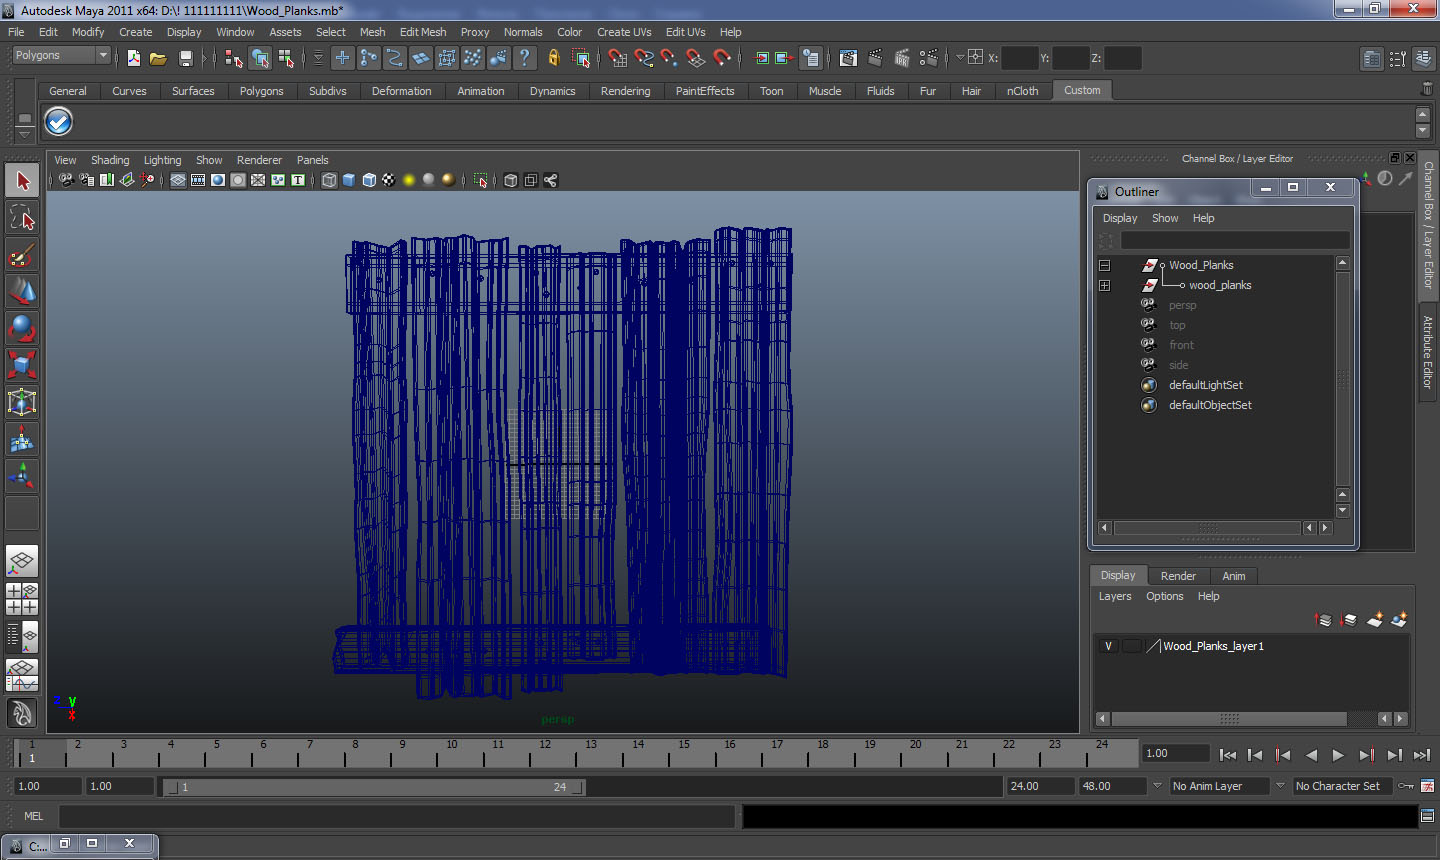Switch to Persp/Graph Editor layout

[22, 674]
